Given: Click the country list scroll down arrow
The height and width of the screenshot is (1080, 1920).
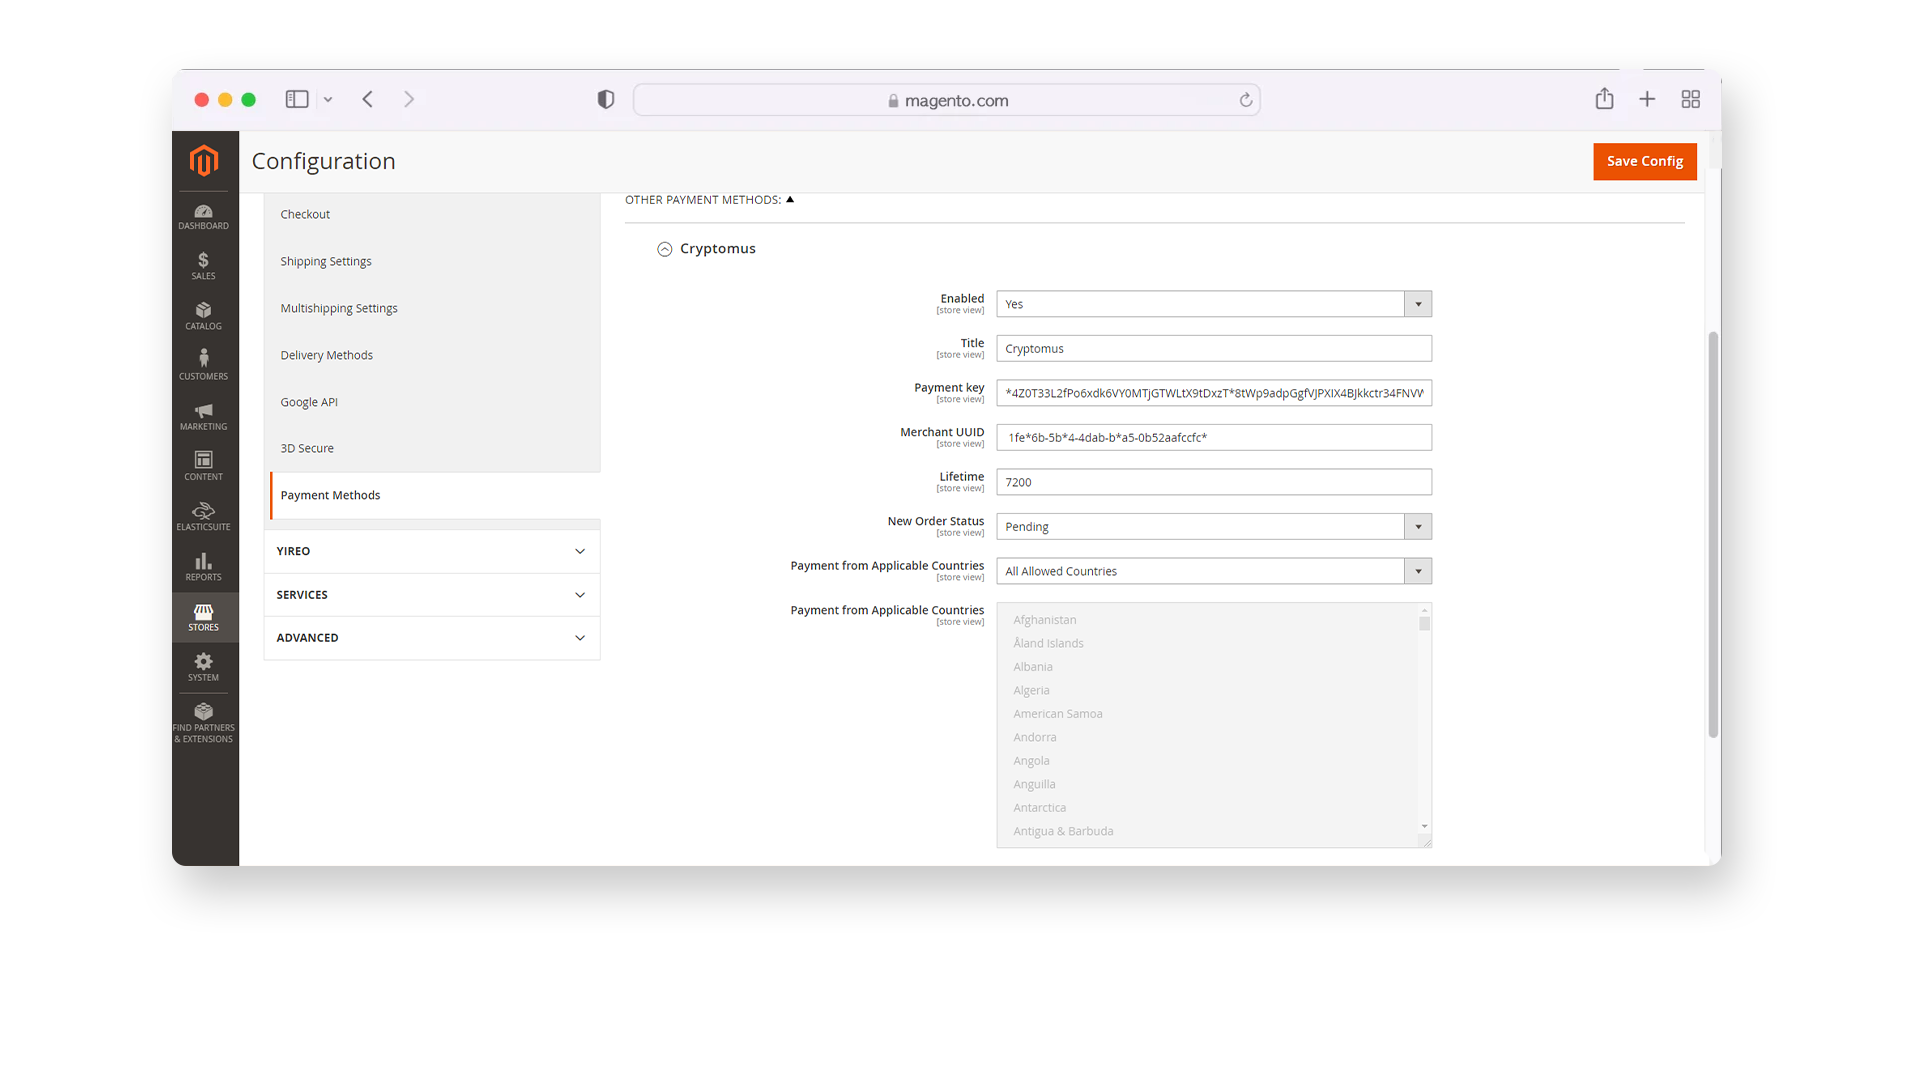Looking at the screenshot, I should [1425, 826].
